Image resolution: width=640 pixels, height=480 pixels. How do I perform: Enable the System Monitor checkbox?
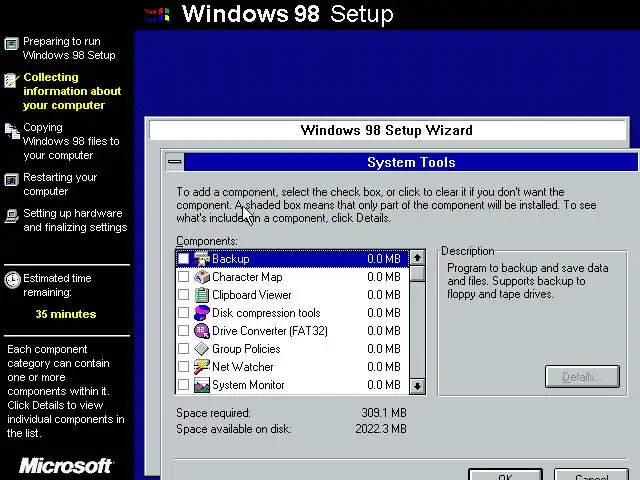click(183, 384)
